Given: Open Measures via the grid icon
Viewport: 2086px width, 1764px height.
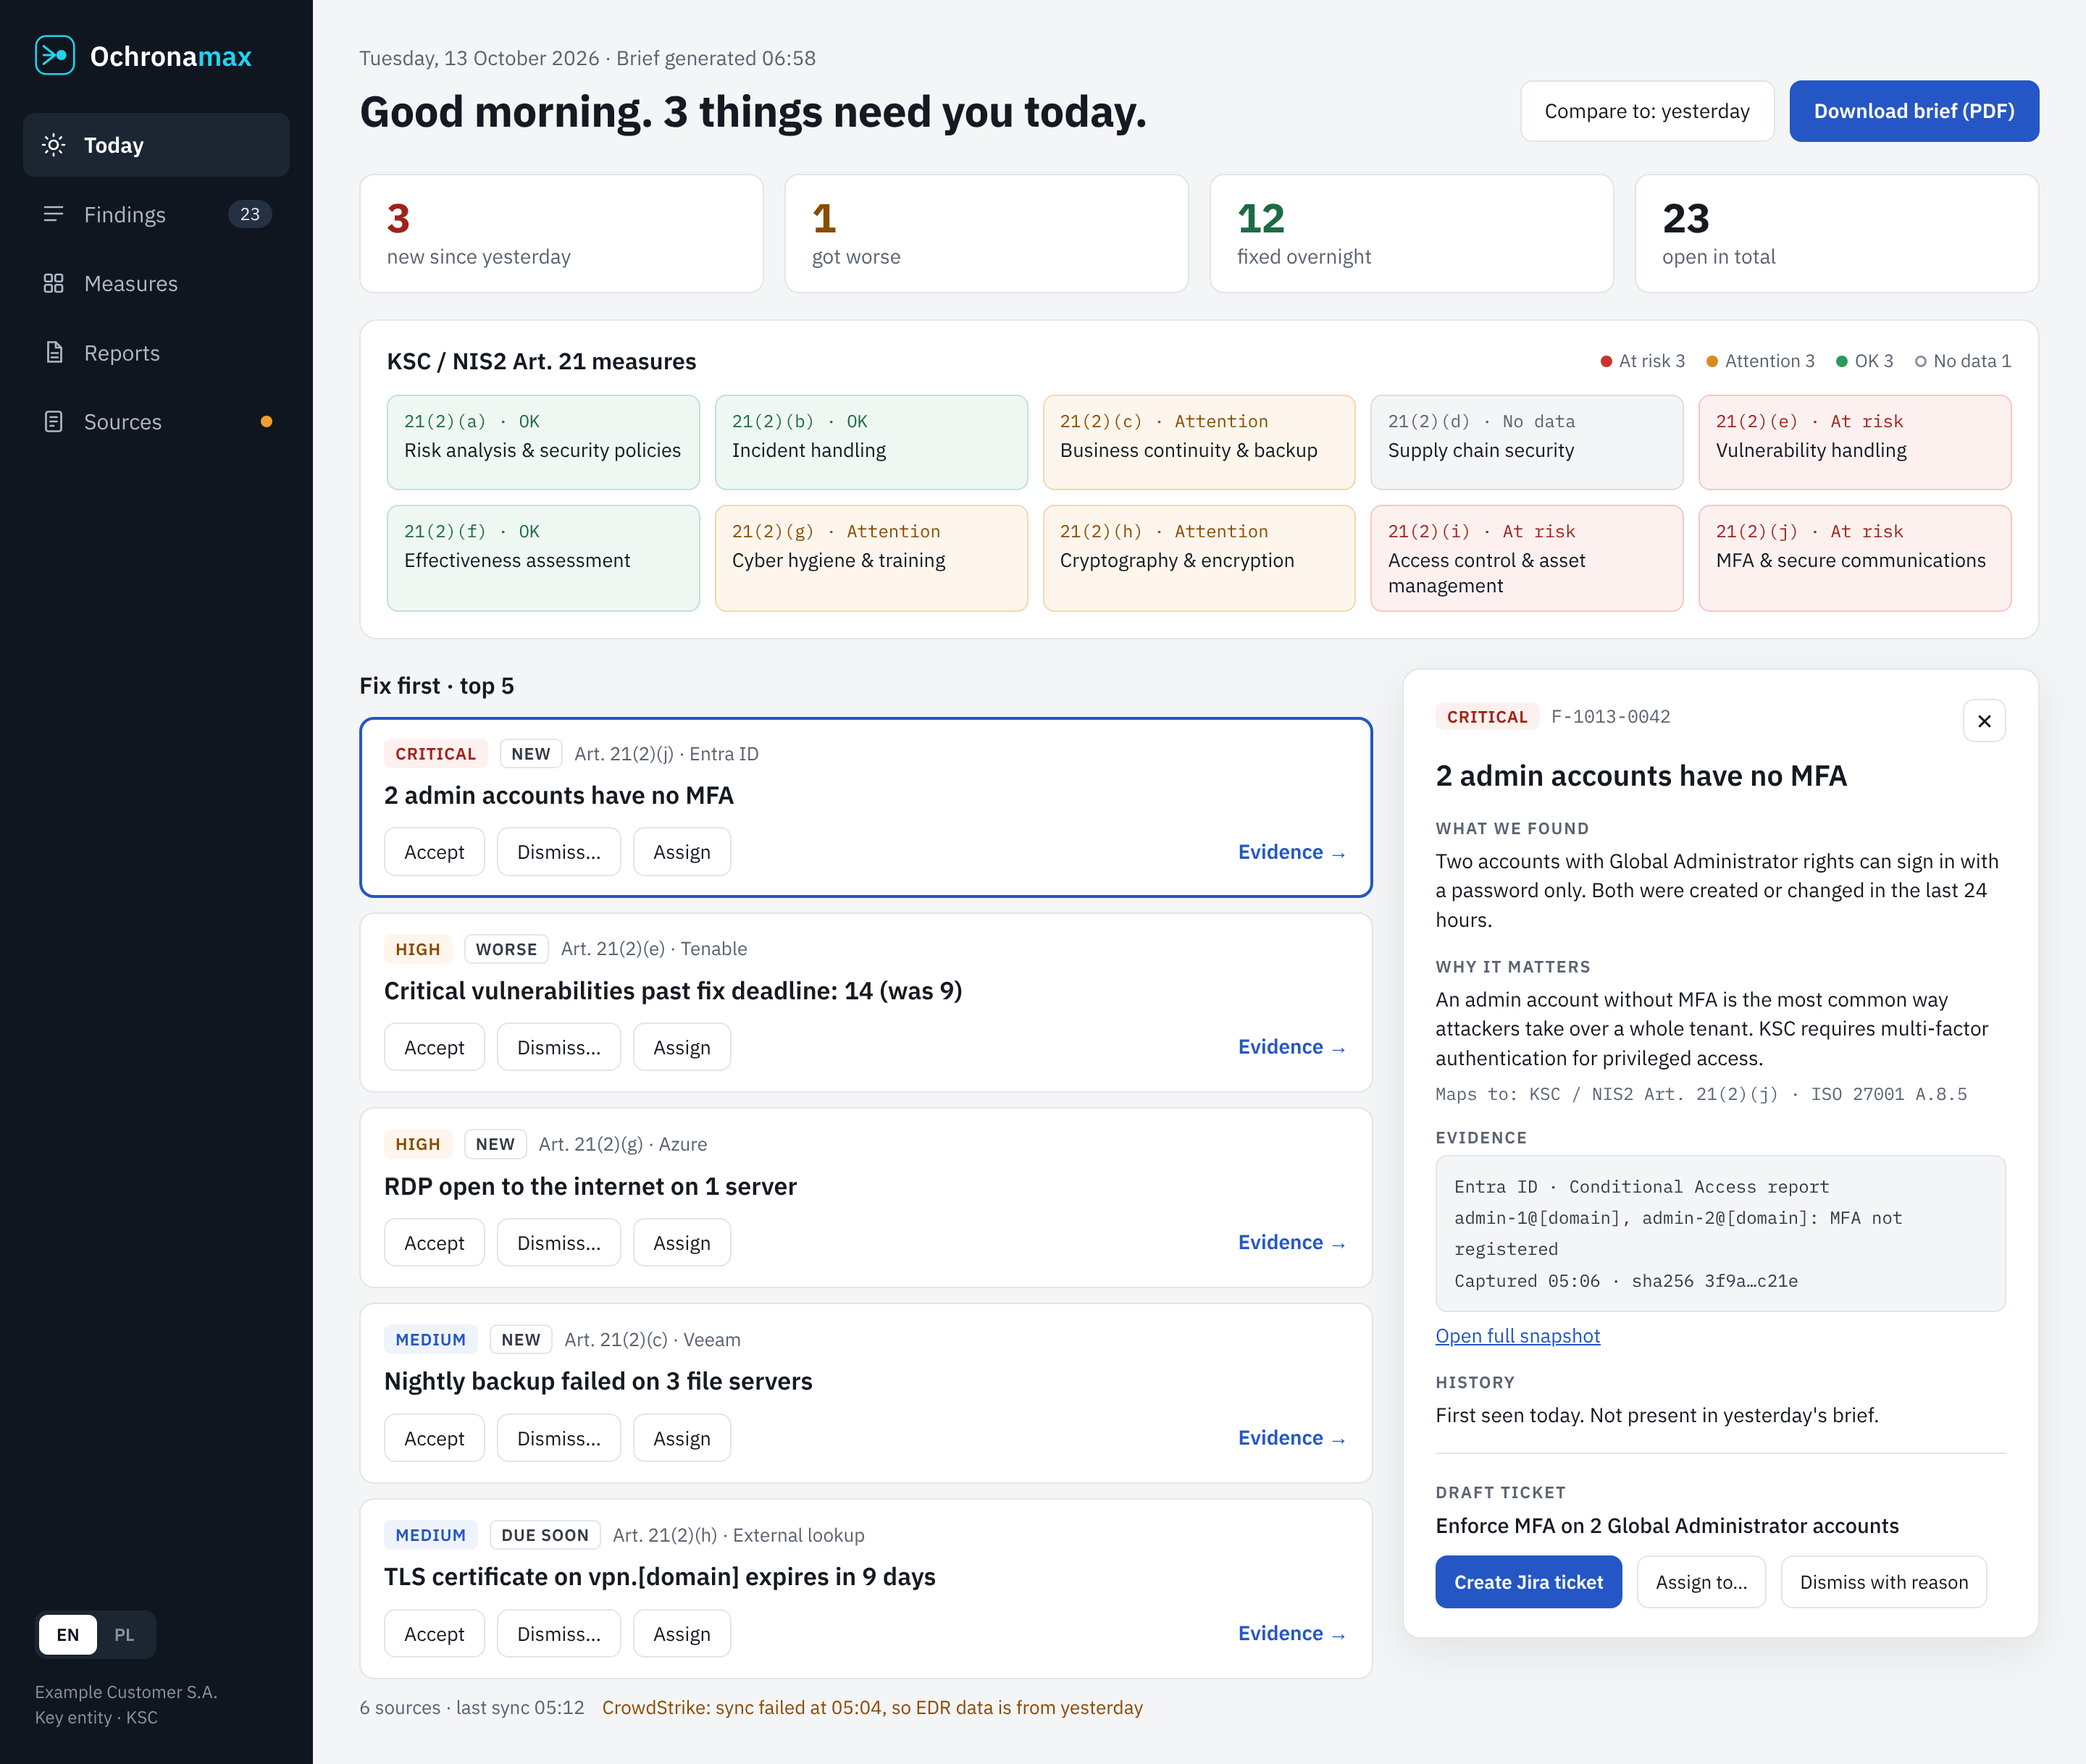Looking at the screenshot, I should (x=54, y=283).
